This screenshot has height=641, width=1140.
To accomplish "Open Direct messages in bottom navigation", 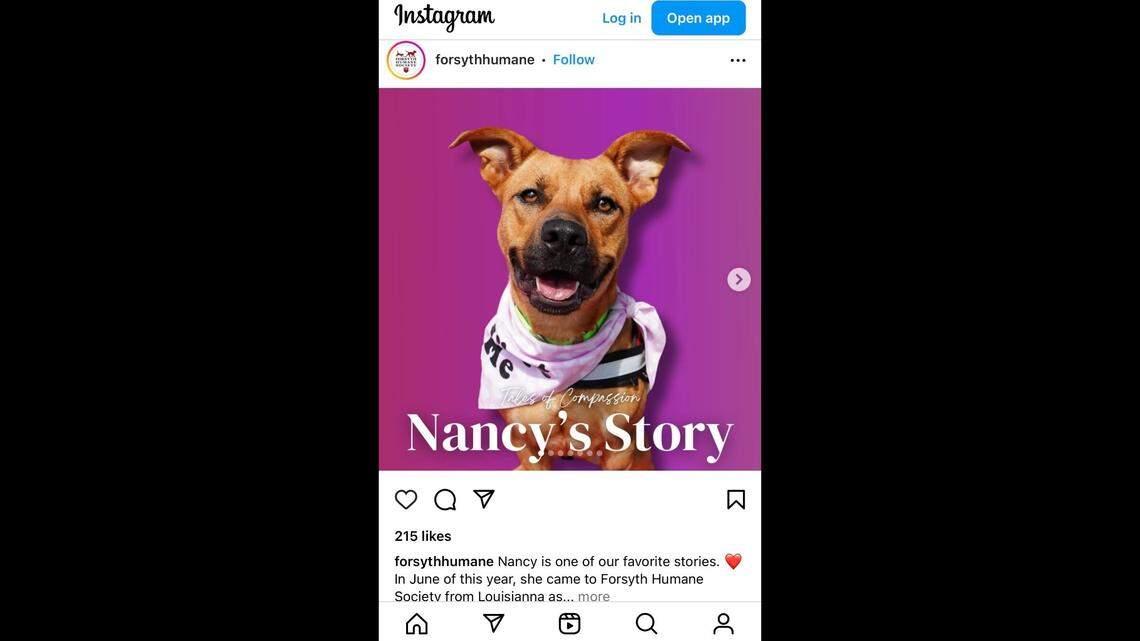I will click(494, 623).
